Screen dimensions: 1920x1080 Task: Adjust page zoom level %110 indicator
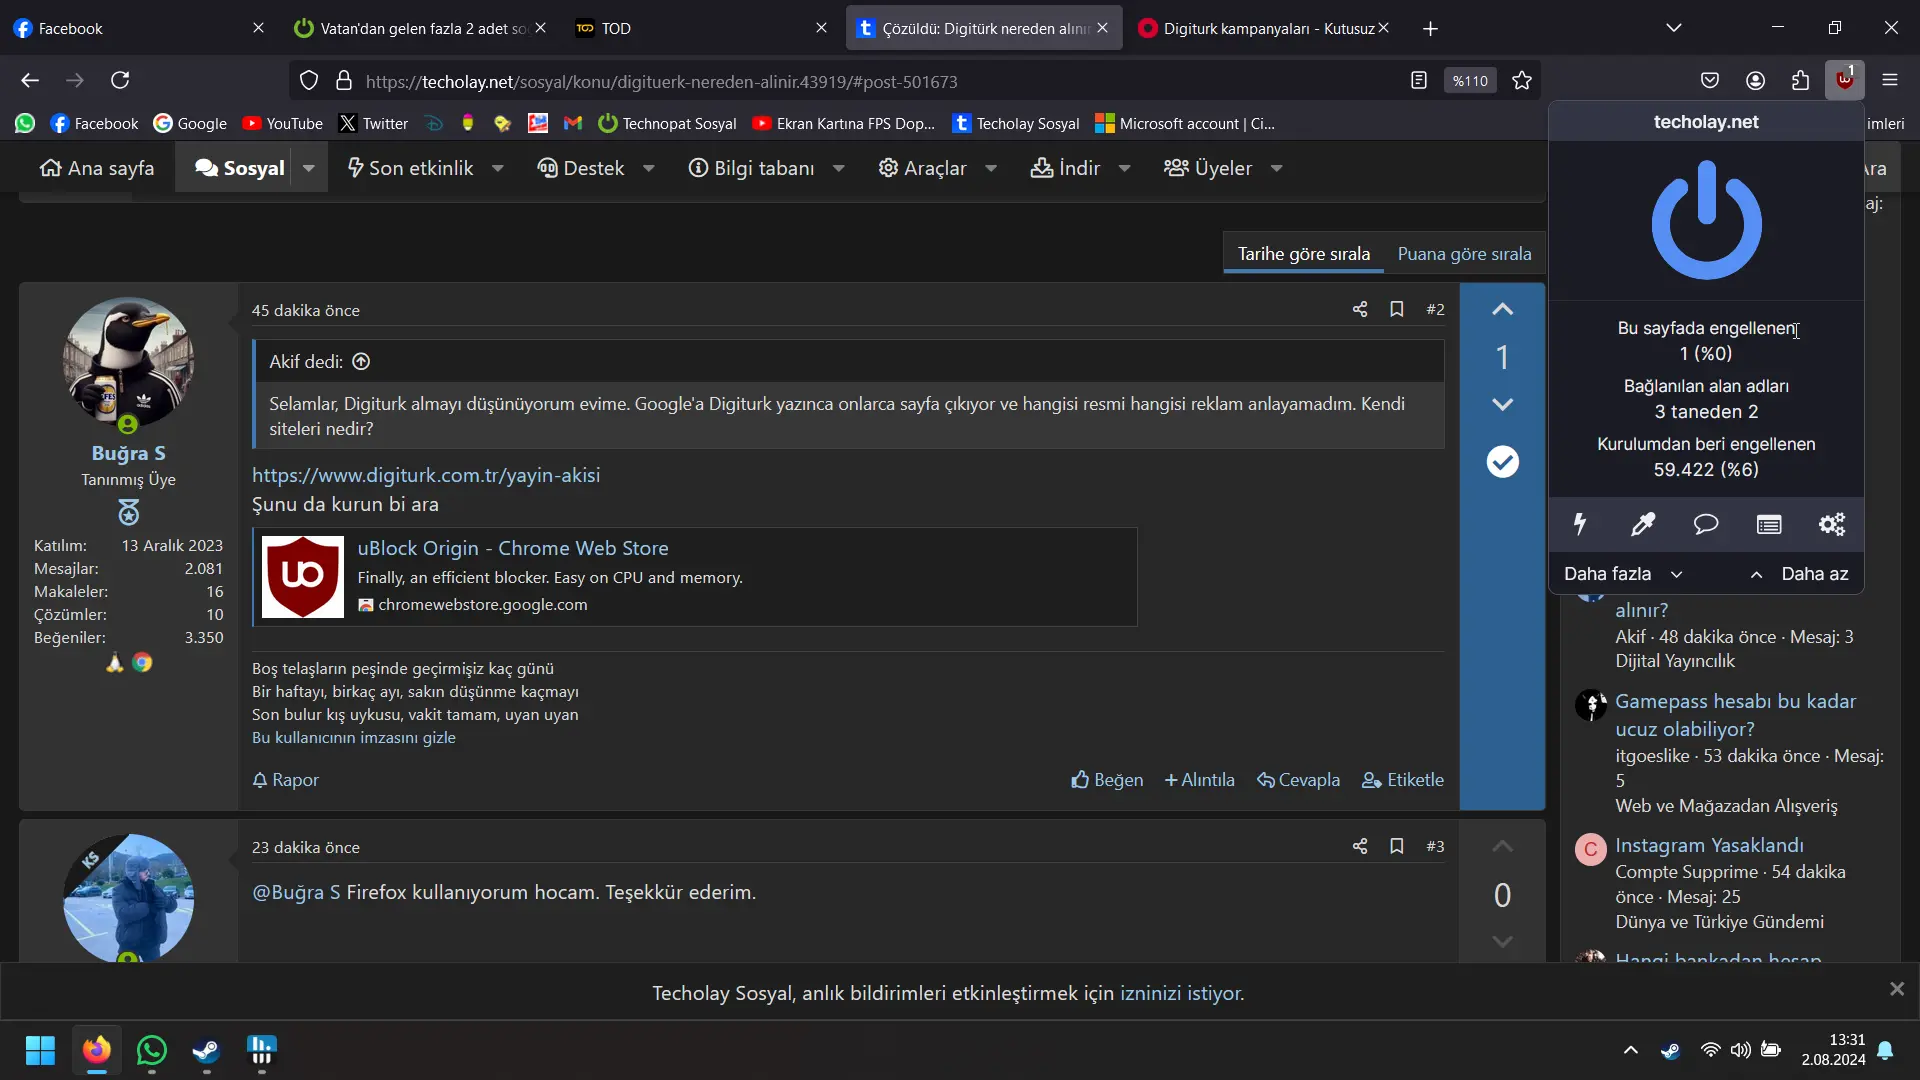[x=1470, y=81]
